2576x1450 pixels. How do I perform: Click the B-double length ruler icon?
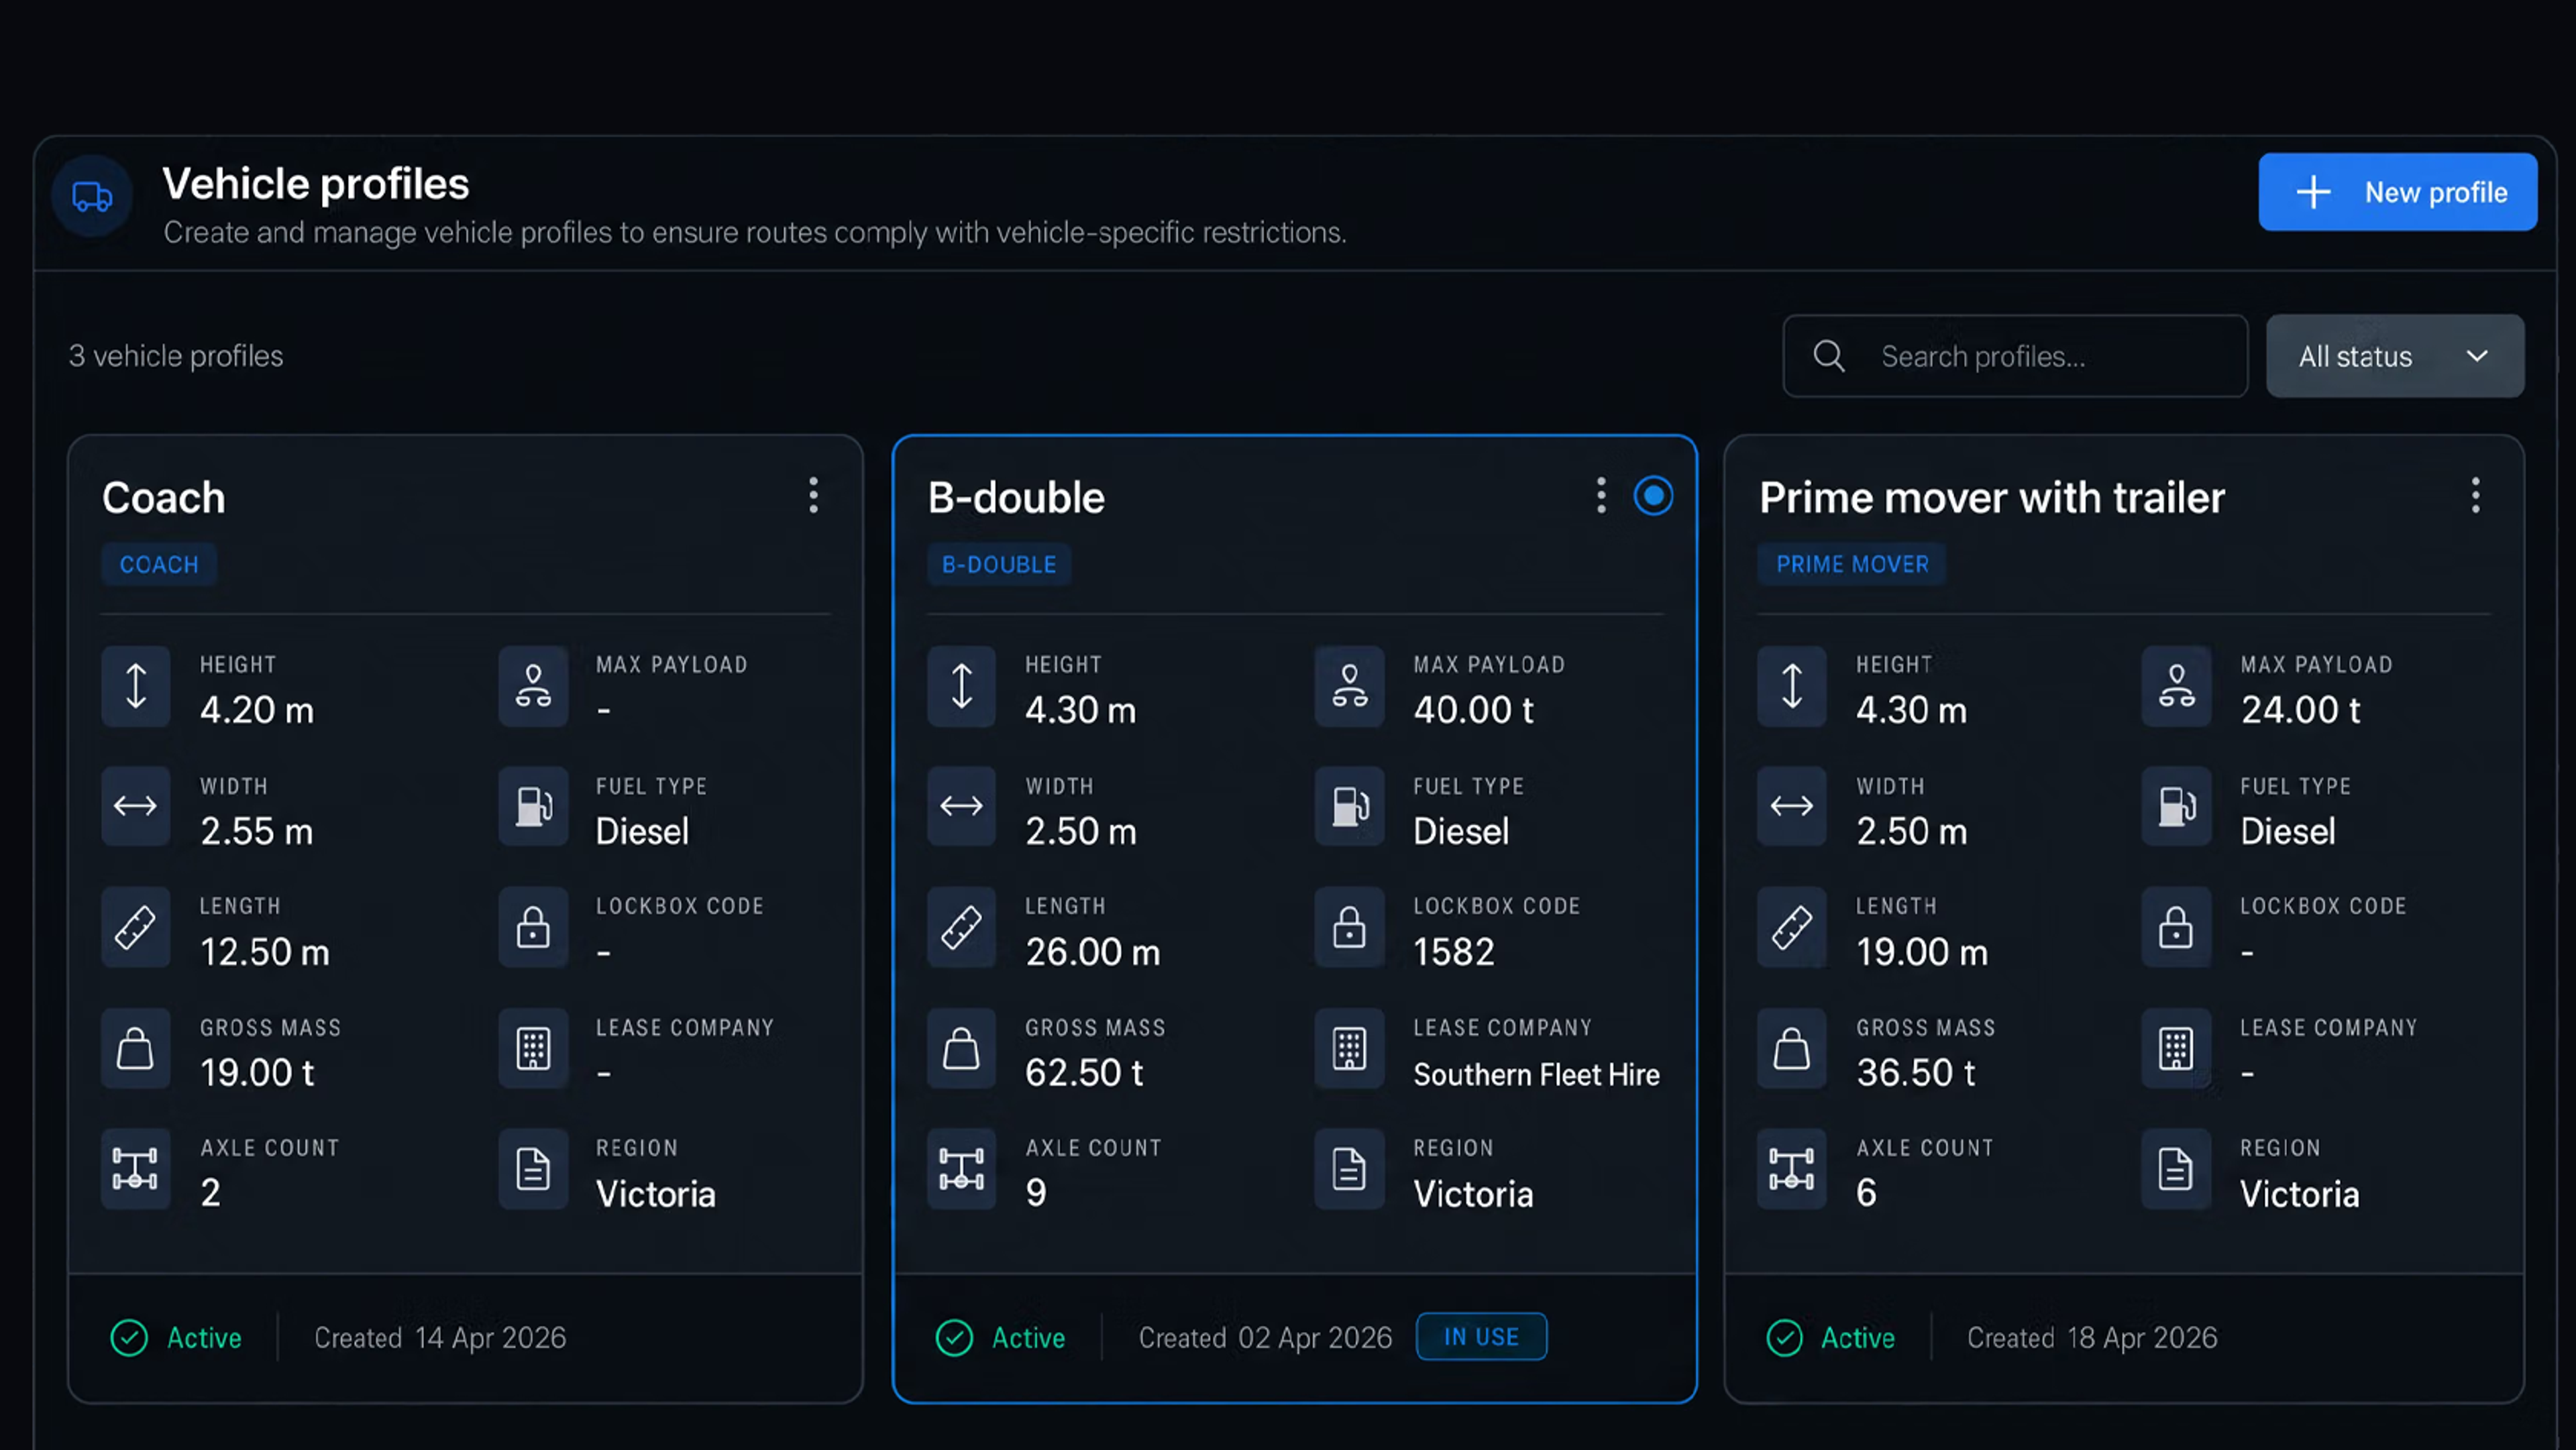(x=961, y=928)
